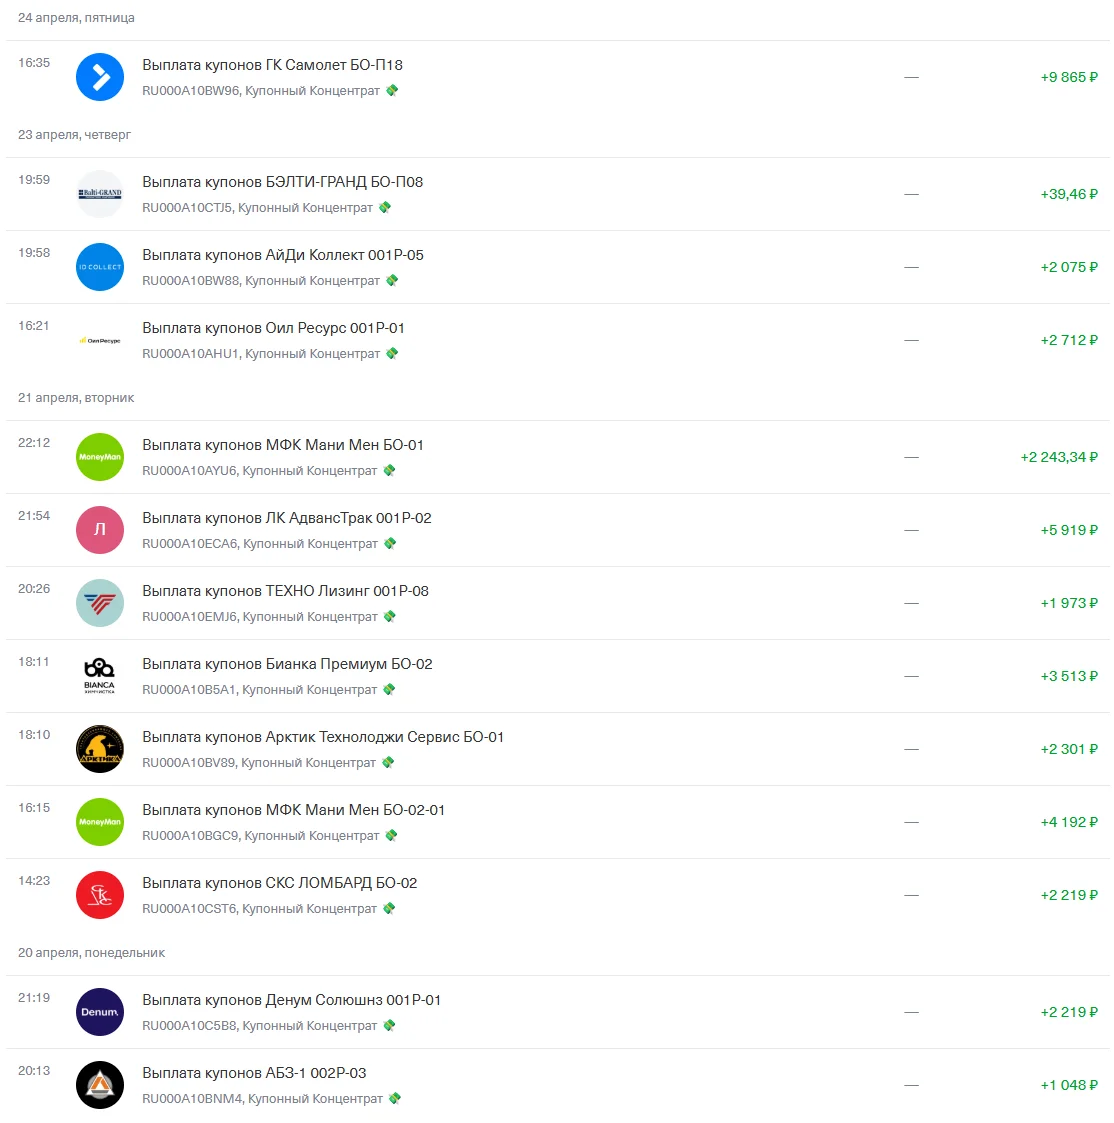
Task: Click money emoji next to RU000A10AHU1
Action: point(392,353)
